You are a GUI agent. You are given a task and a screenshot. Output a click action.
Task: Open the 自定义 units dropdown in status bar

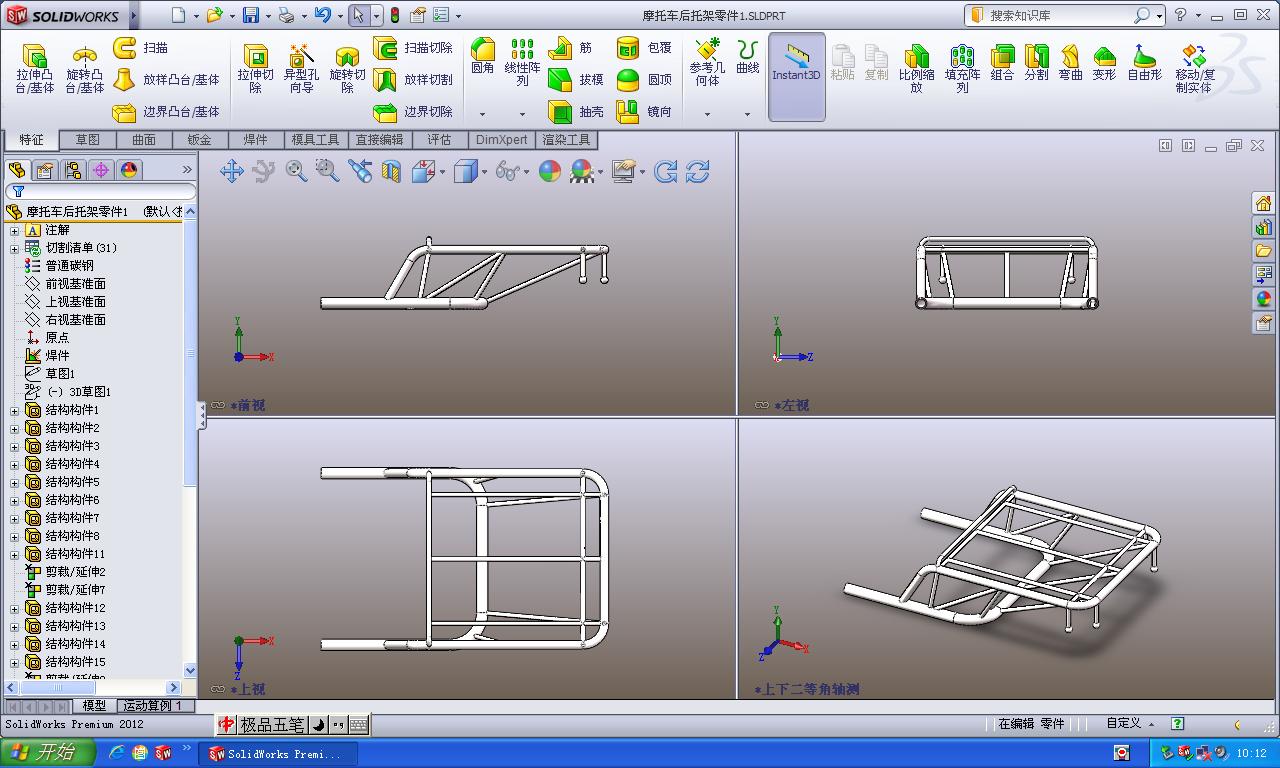click(x=1130, y=723)
